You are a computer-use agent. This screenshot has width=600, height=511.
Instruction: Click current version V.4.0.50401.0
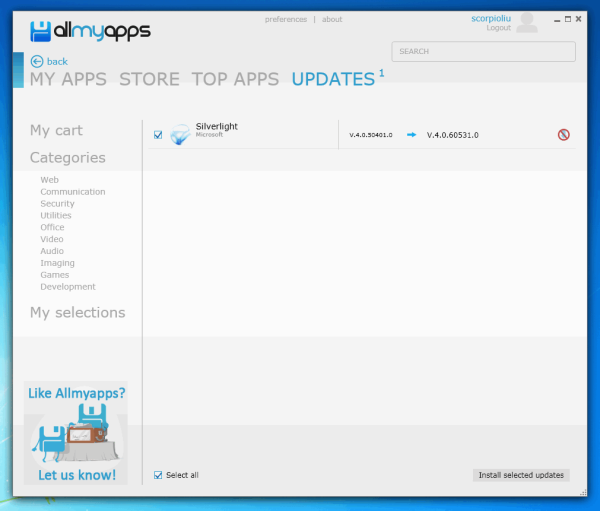[x=371, y=135]
